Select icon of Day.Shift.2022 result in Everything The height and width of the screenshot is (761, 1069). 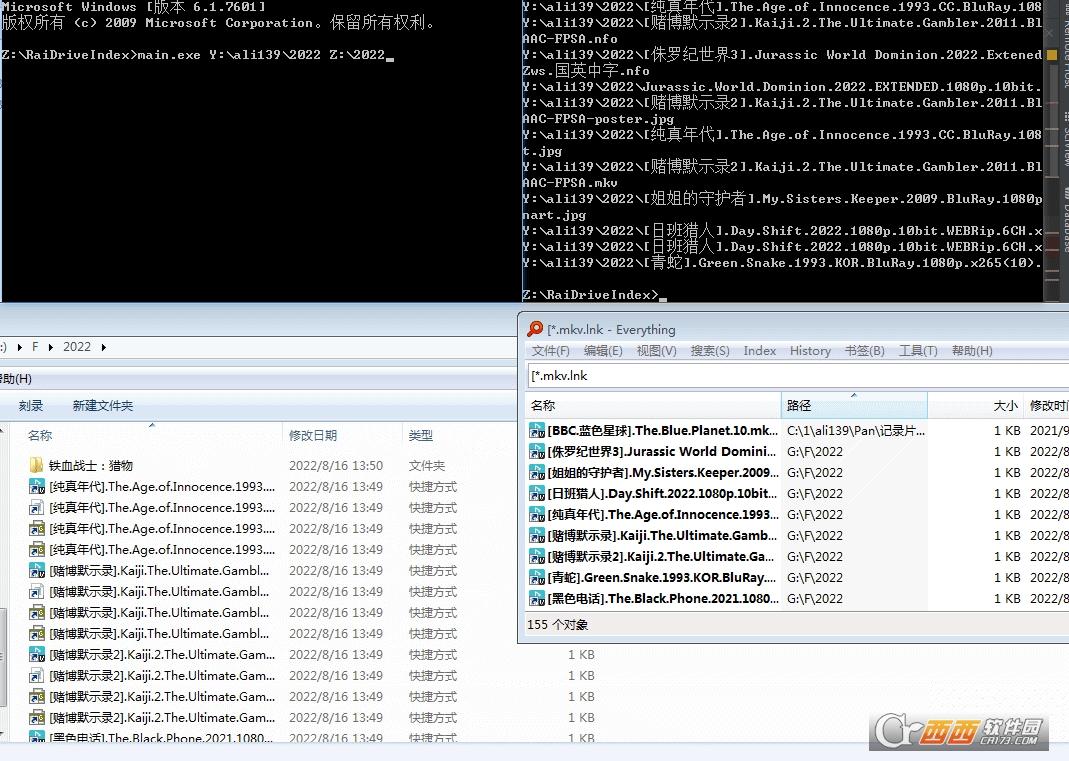click(x=537, y=494)
